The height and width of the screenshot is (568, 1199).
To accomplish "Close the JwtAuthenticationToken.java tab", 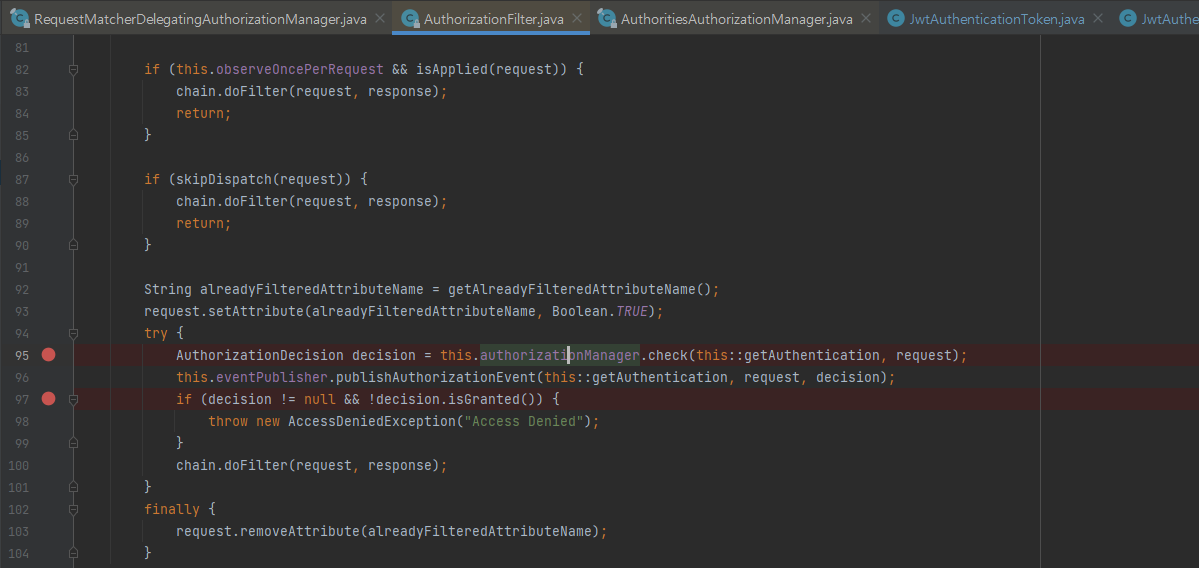I will tap(1098, 18).
